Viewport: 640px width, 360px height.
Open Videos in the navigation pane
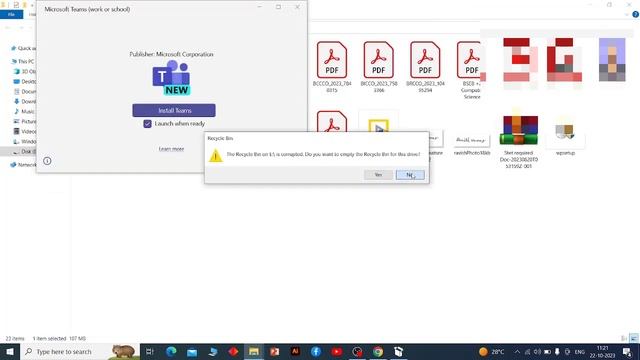pyautogui.click(x=25, y=131)
